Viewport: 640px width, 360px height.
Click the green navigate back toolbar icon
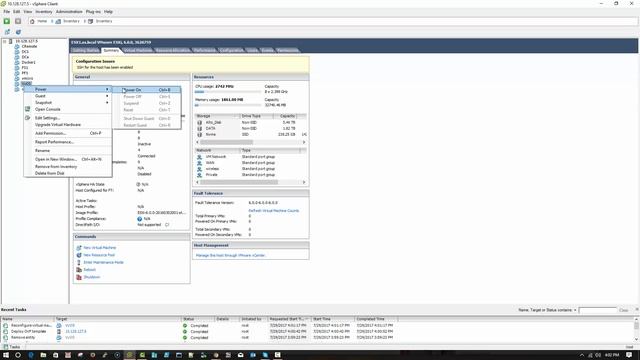pyautogui.click(x=7, y=21)
